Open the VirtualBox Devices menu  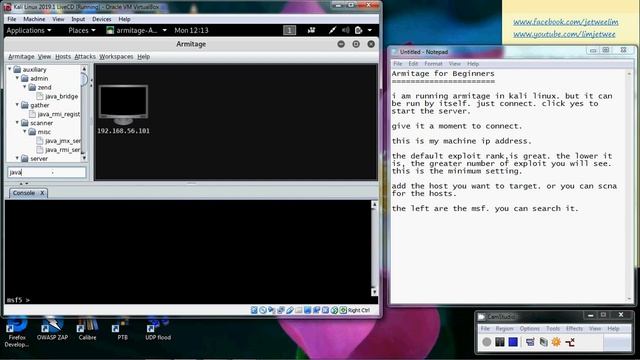tap(101, 19)
